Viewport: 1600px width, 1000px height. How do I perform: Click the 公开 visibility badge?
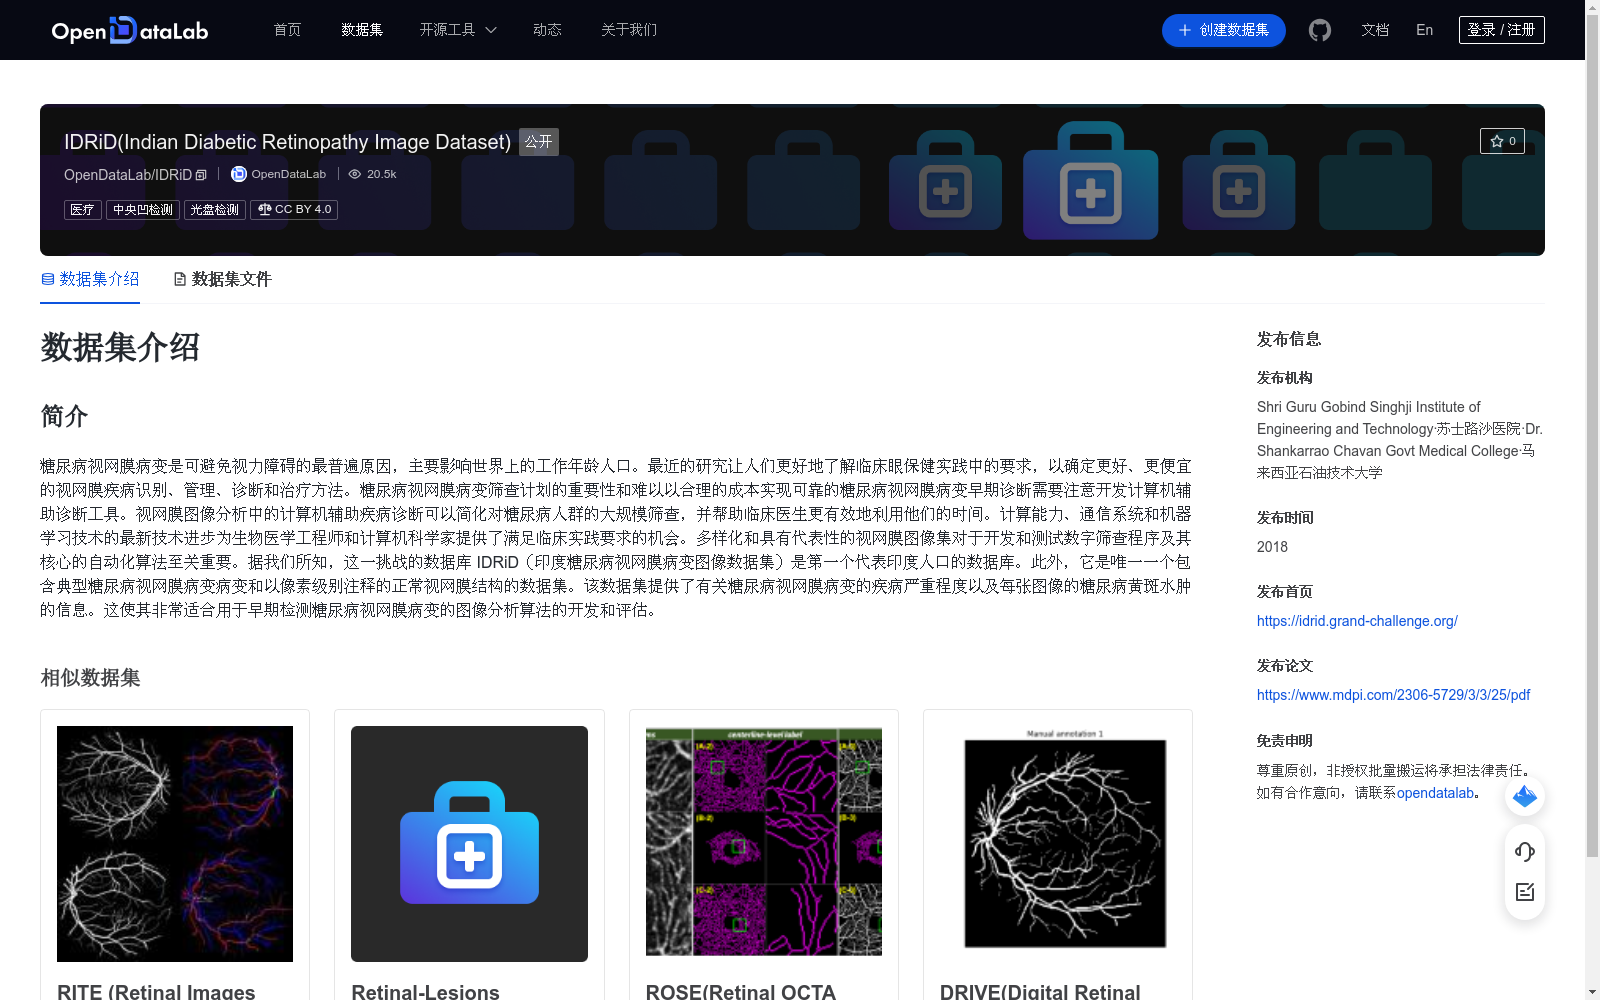pos(539,142)
